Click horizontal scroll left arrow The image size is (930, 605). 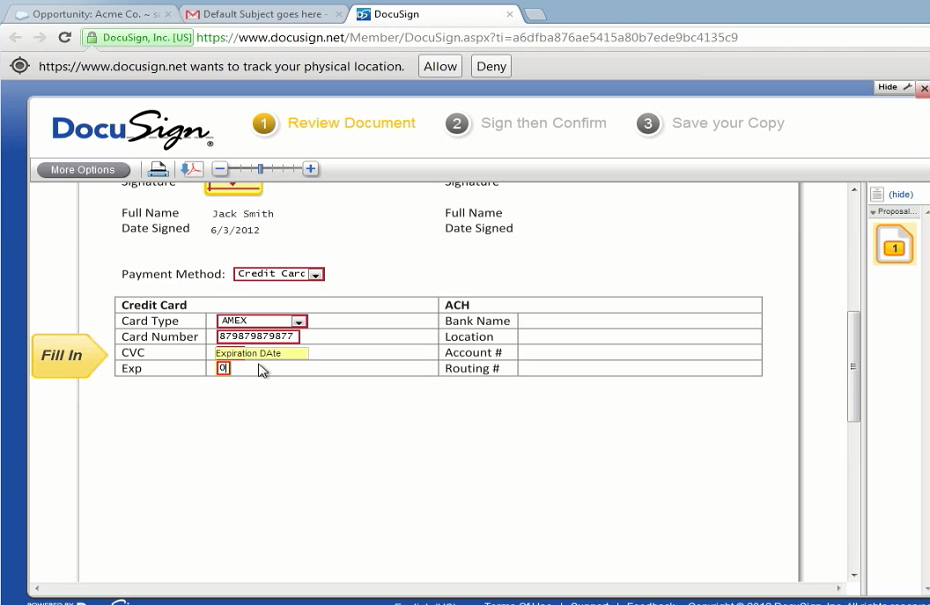click(x=37, y=588)
